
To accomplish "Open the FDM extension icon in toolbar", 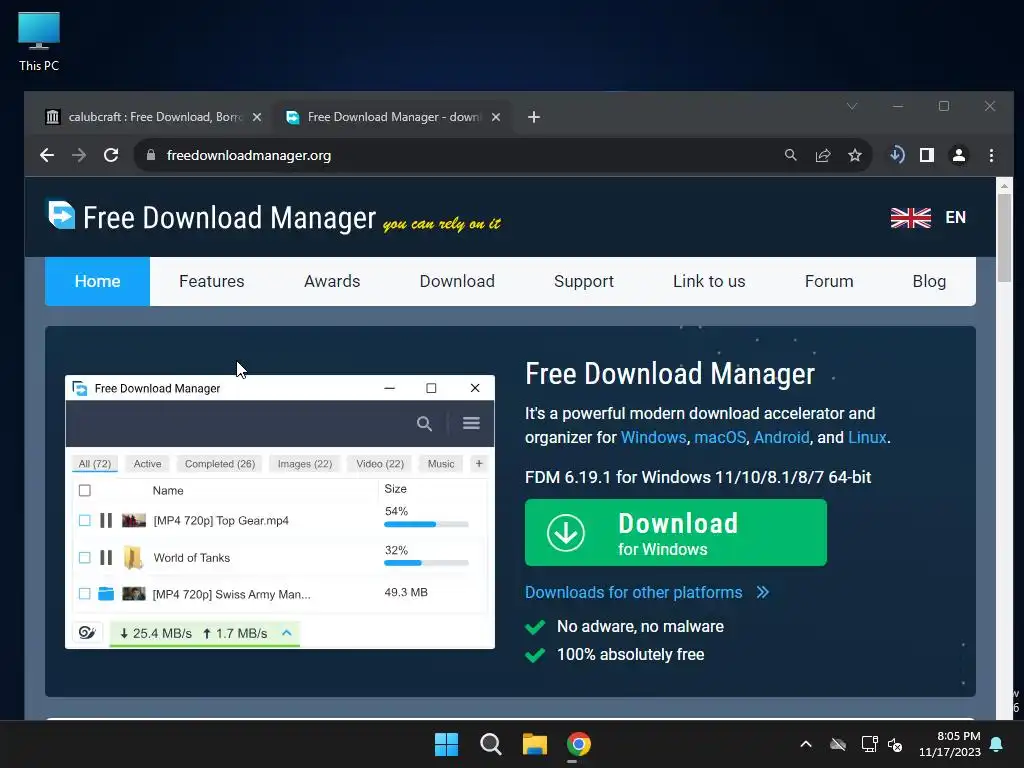I will click(x=897, y=155).
